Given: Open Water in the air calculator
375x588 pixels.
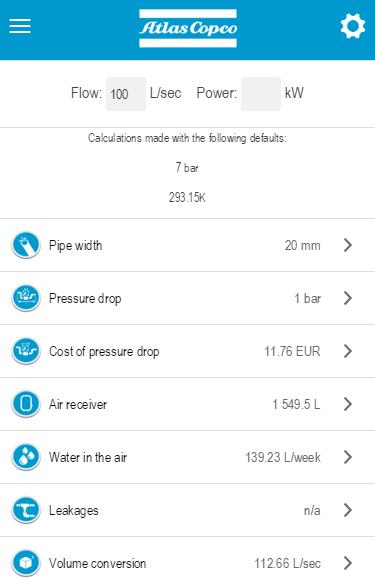Looking at the screenshot, I should click(188, 457).
